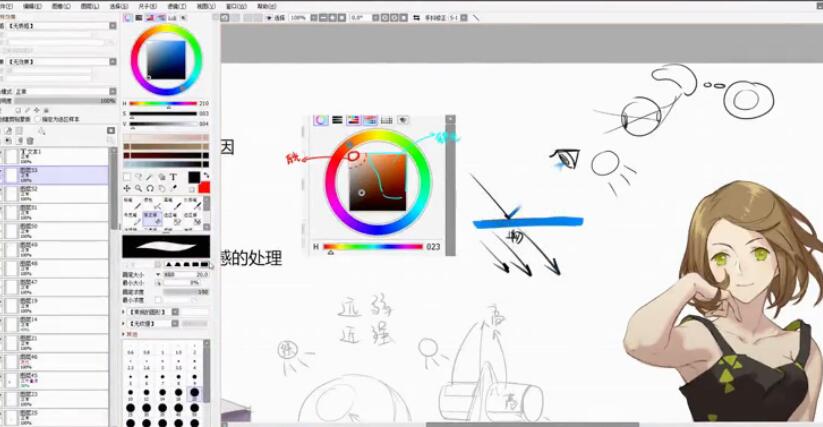Select the rectangular selection tool

pyautogui.click(x=127, y=177)
